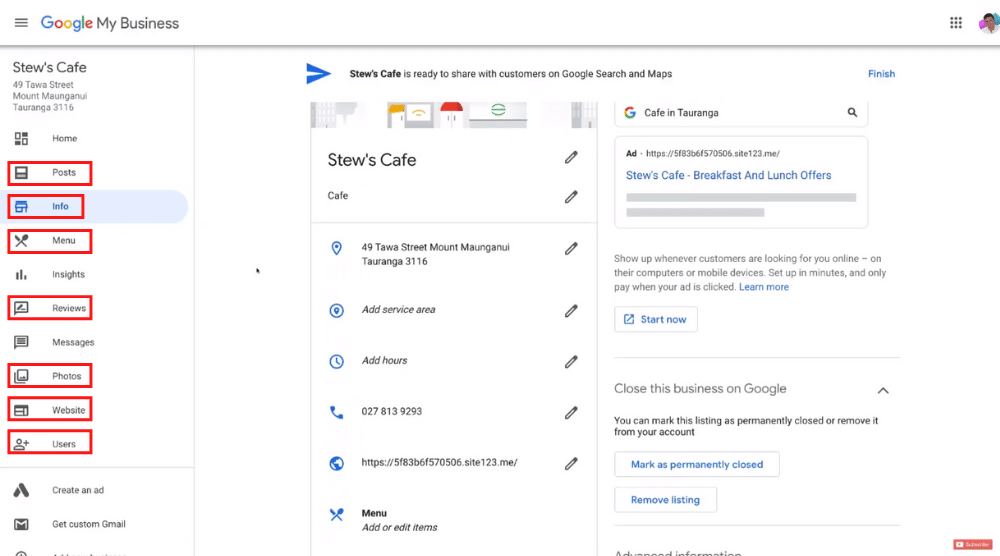Select Create an ad option
Viewport: 1000px width, 556px height.
click(78, 490)
